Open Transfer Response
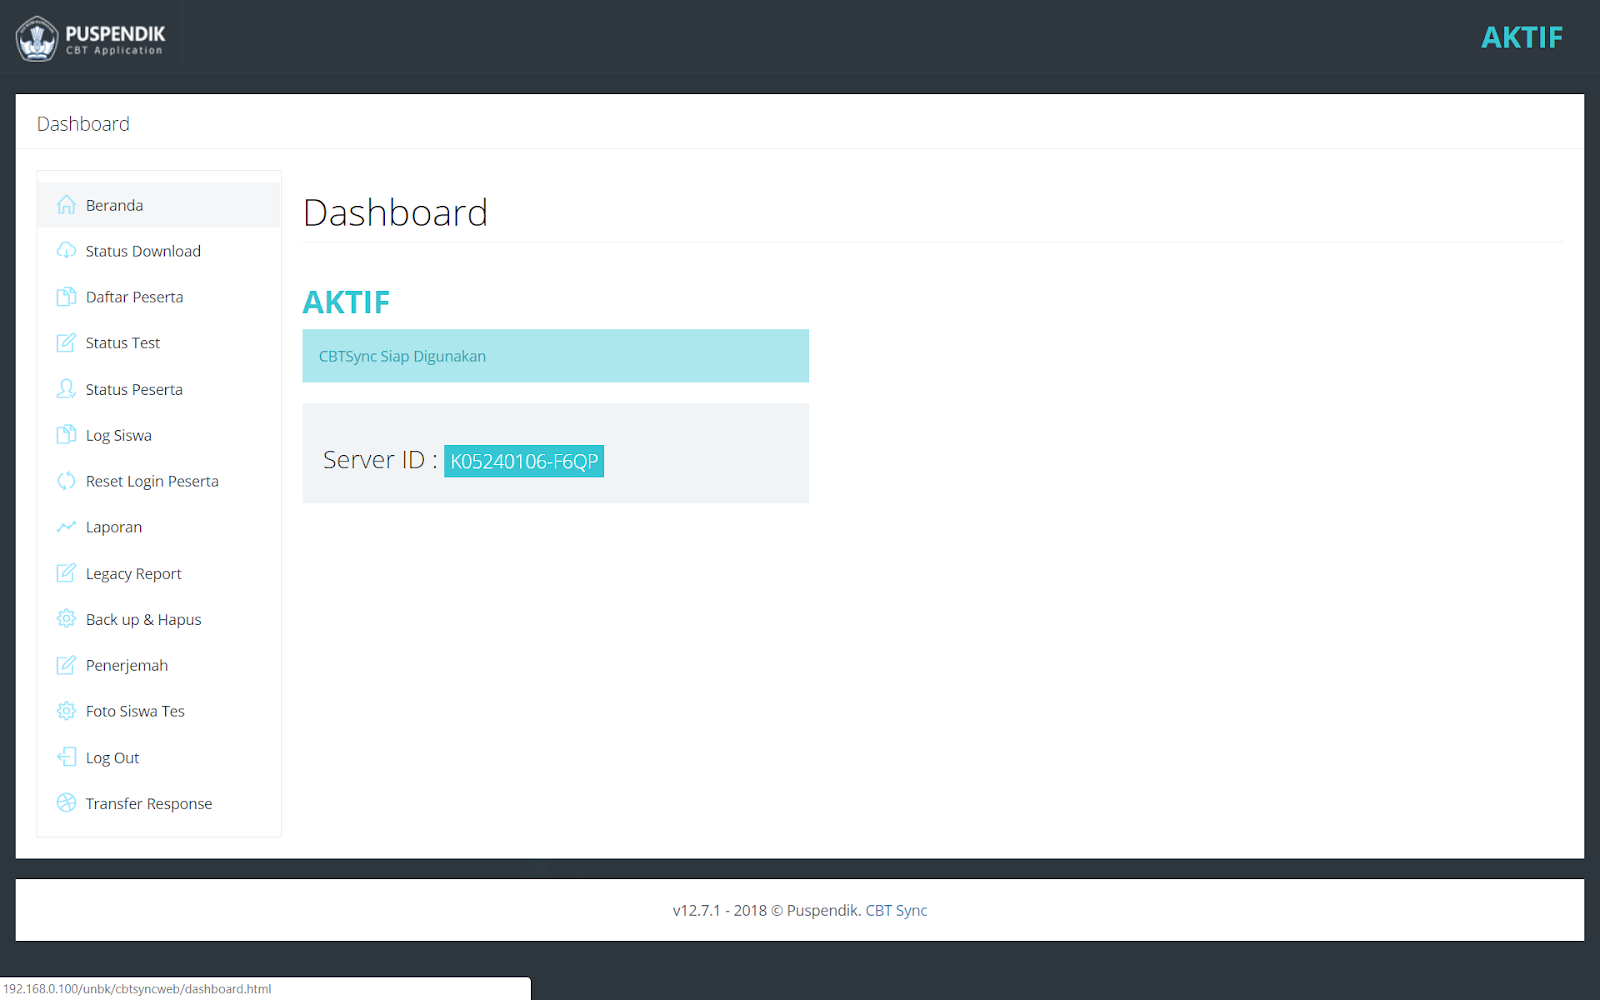Image resolution: width=1600 pixels, height=1000 pixels. click(x=159, y=803)
